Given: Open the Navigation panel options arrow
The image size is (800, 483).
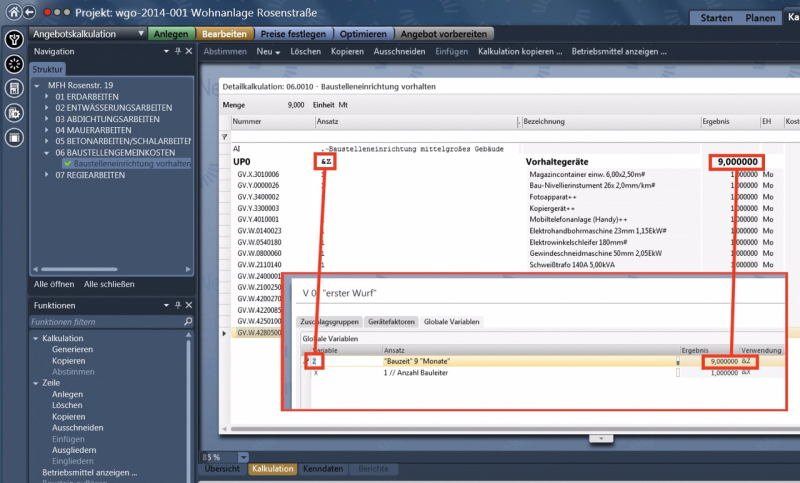Looking at the screenshot, I should [x=166, y=52].
